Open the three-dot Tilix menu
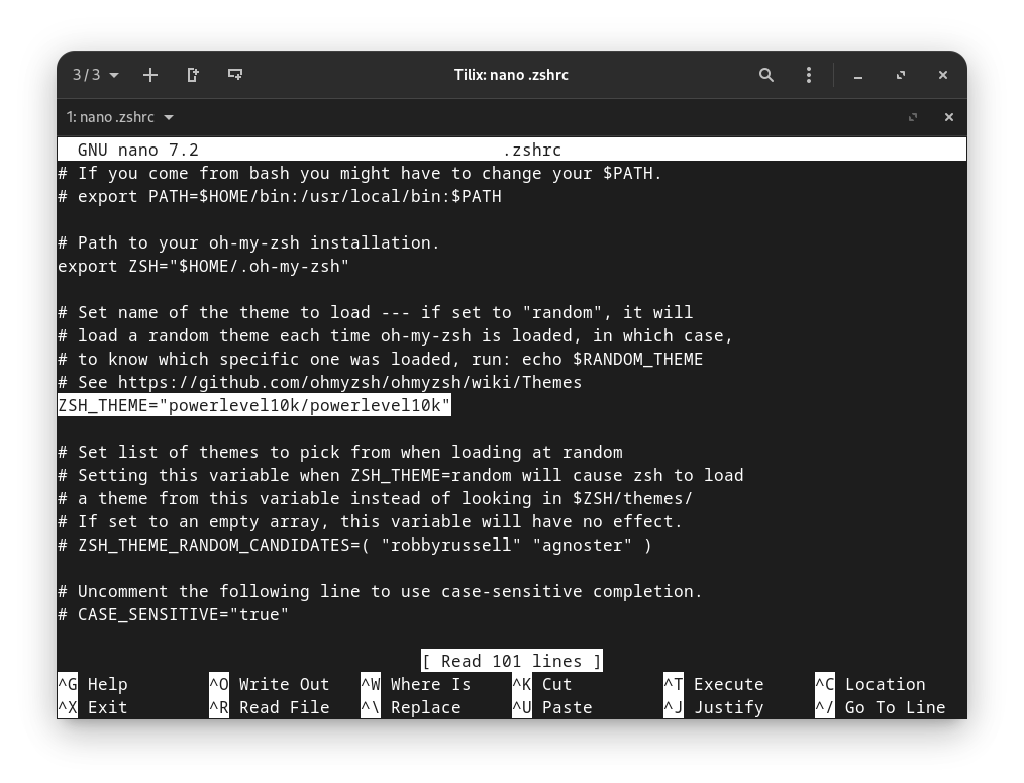This screenshot has height=783, width=1024. [x=808, y=75]
